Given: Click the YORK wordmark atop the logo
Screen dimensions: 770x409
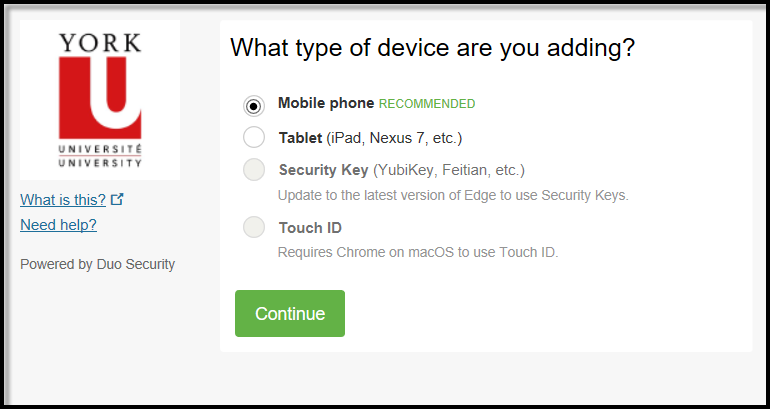Looking at the screenshot, I should tap(100, 43).
